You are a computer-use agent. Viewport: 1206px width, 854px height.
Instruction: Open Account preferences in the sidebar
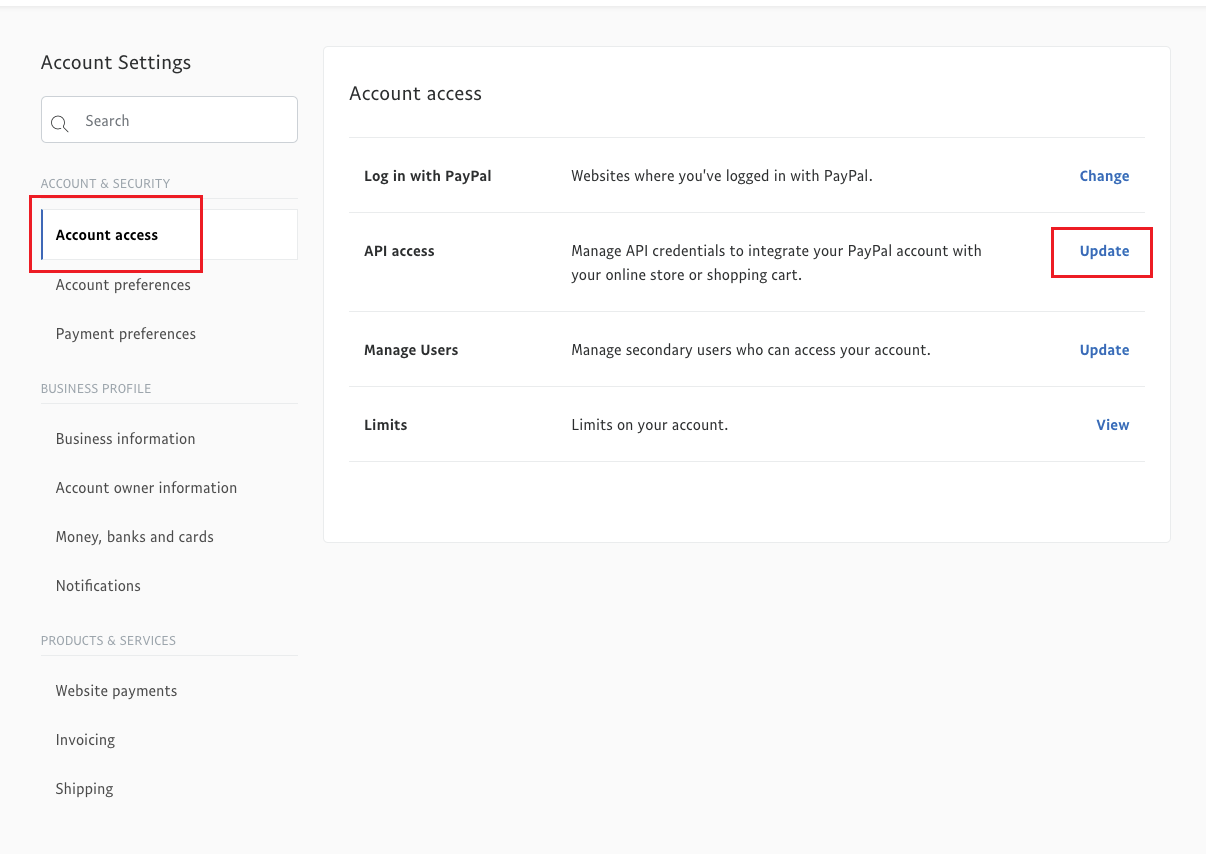point(123,285)
